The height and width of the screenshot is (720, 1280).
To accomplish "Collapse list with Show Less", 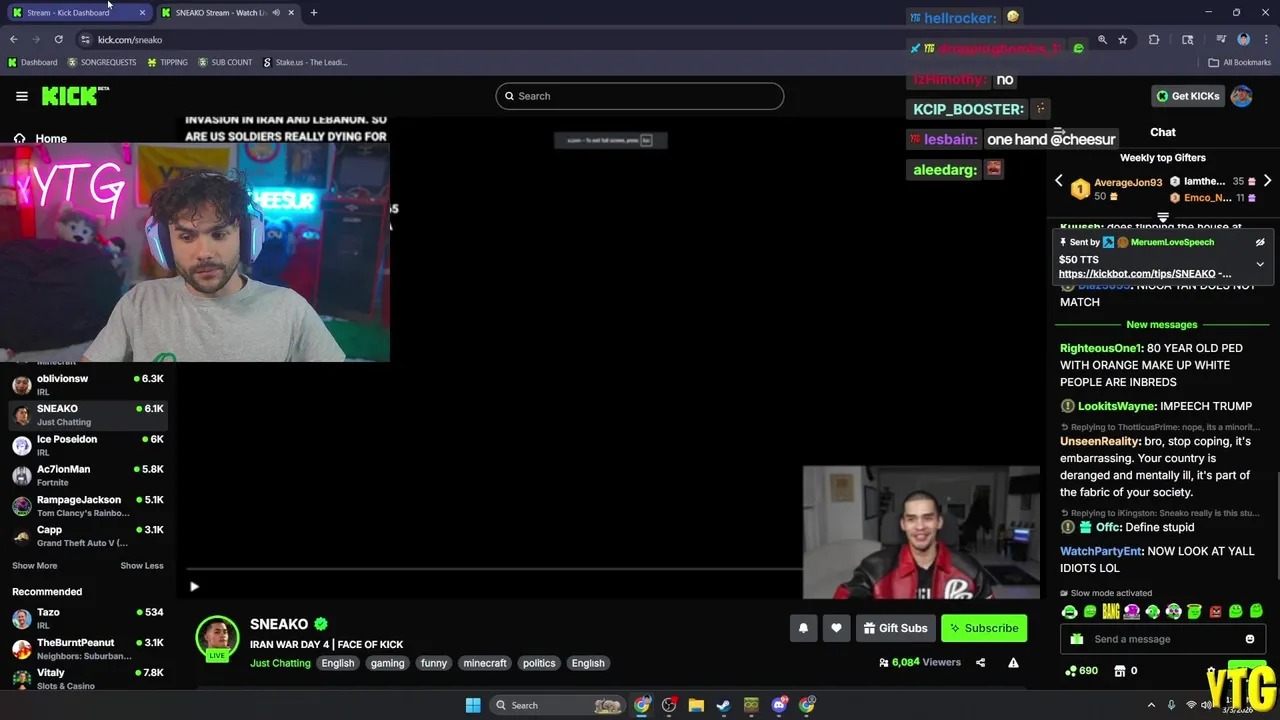I will point(142,566).
